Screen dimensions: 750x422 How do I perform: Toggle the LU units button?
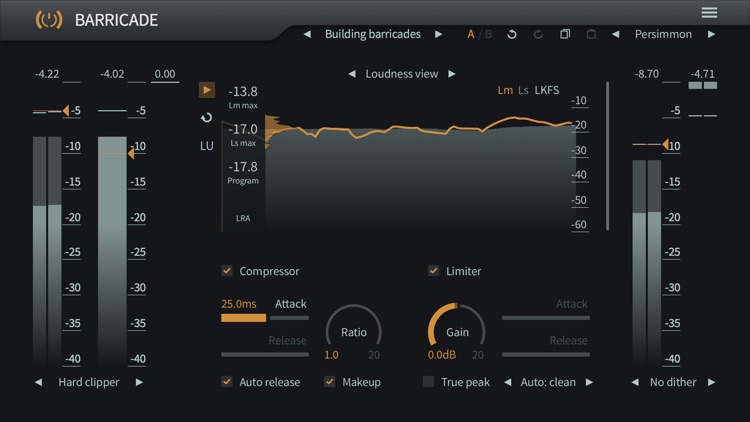click(207, 146)
